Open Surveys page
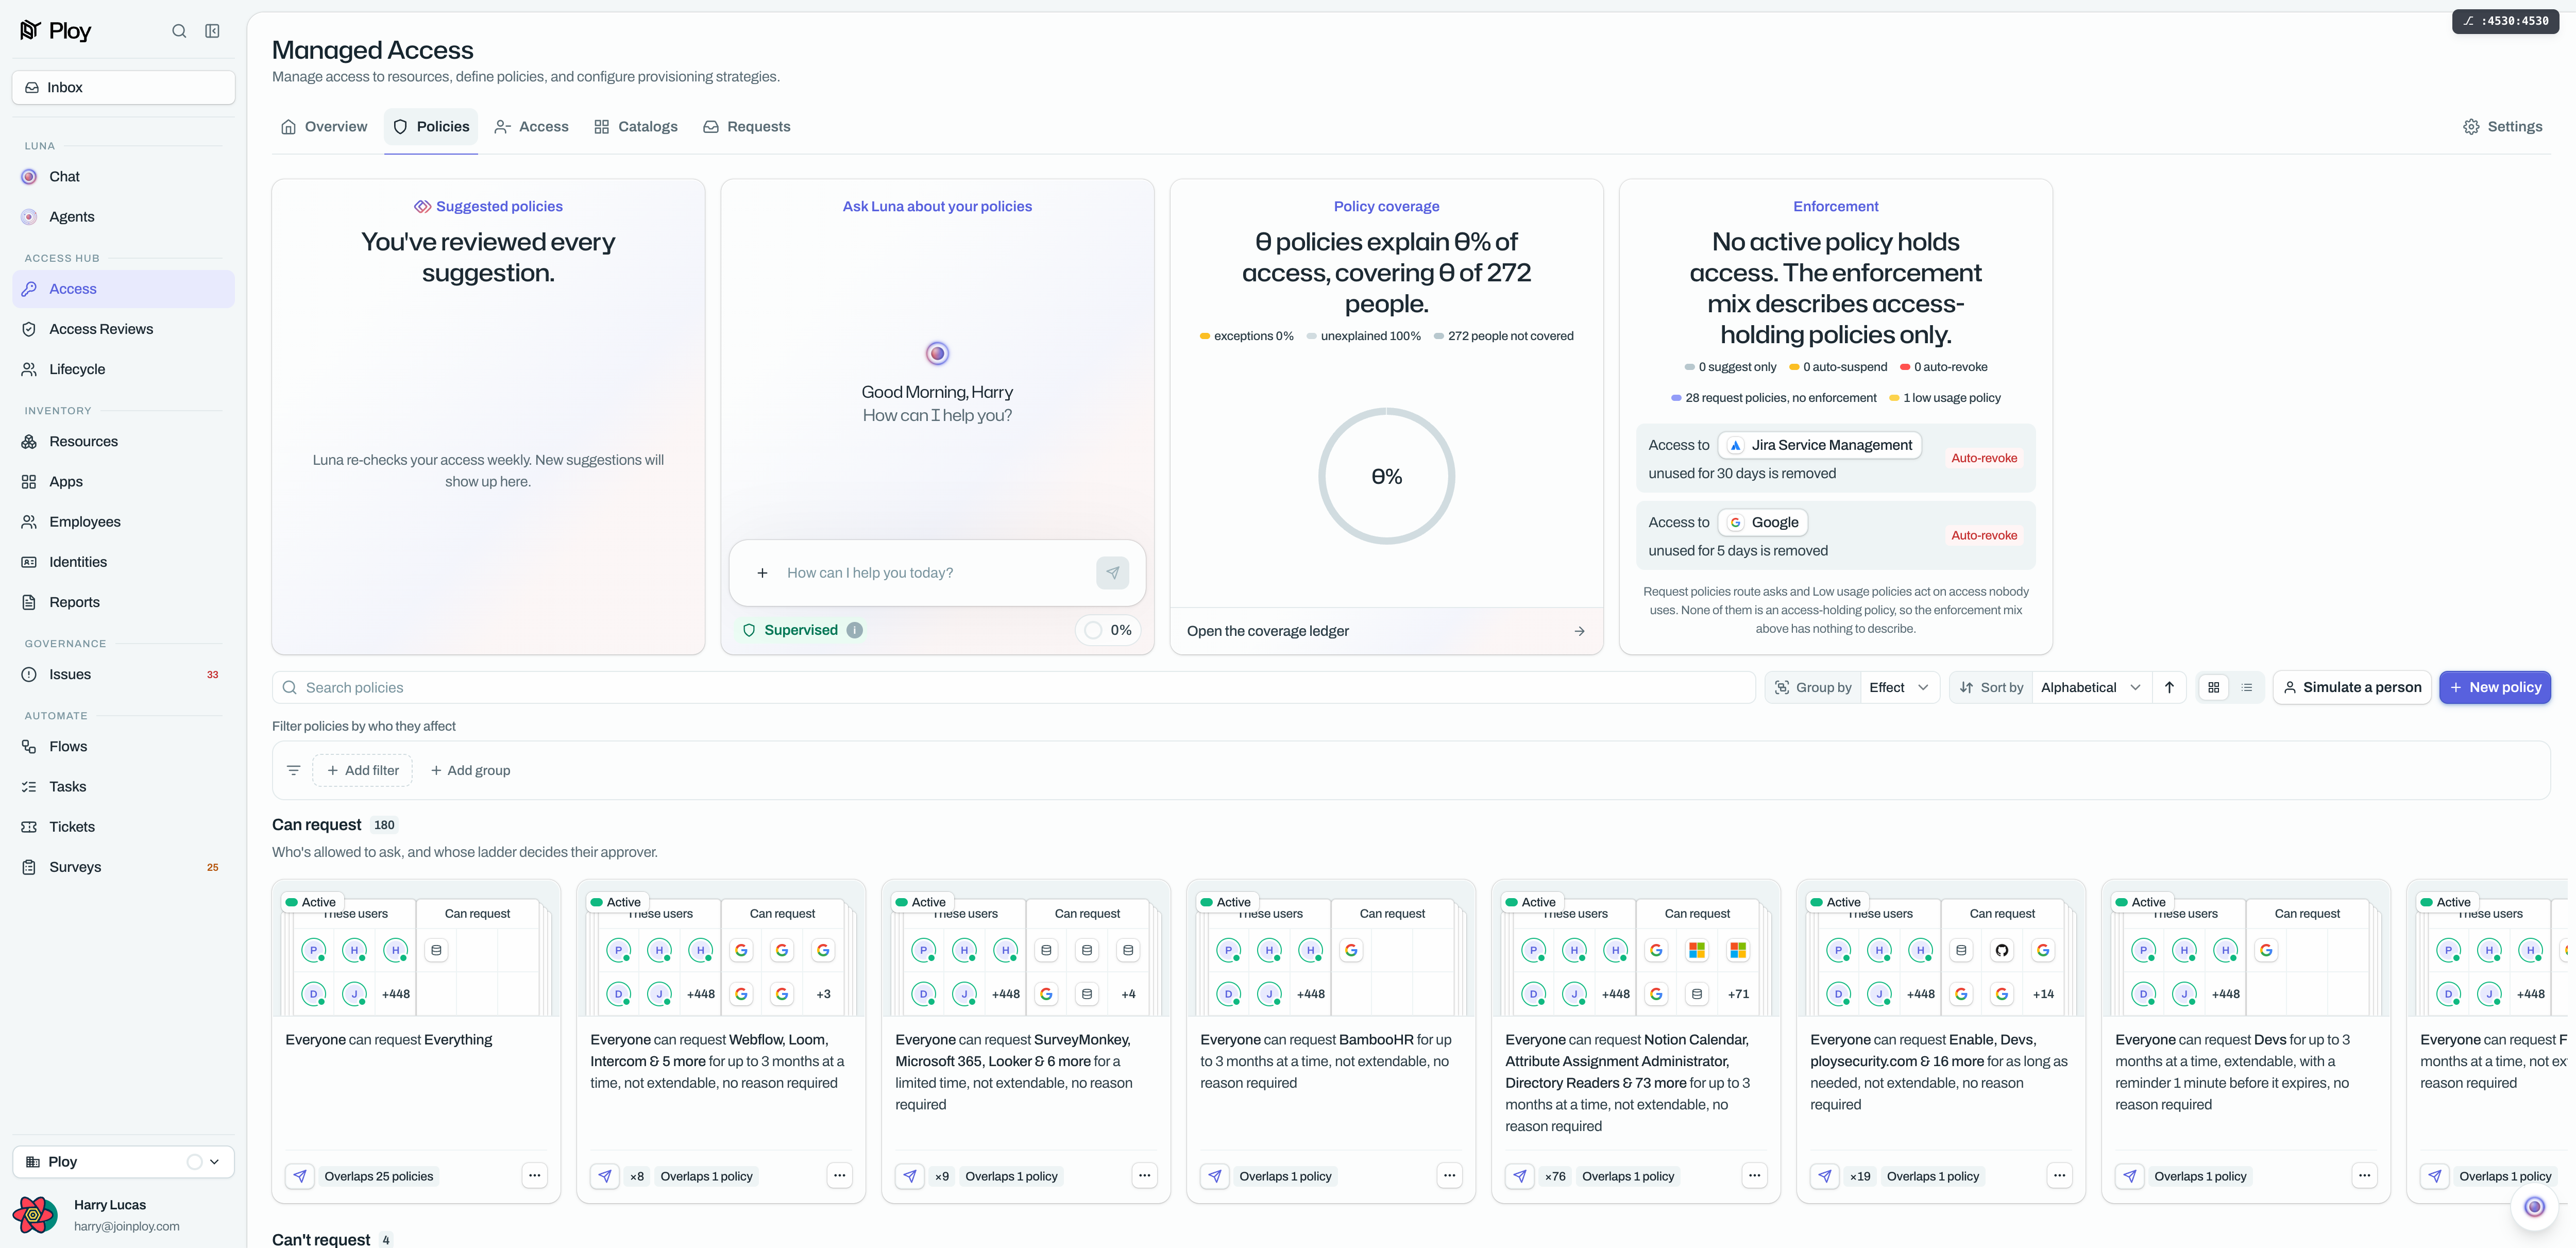 (123, 867)
